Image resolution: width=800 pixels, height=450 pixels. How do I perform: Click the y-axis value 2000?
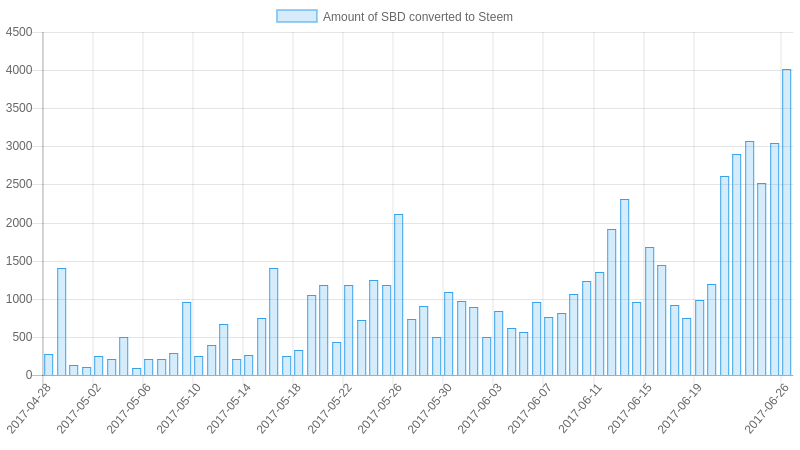click(19, 223)
